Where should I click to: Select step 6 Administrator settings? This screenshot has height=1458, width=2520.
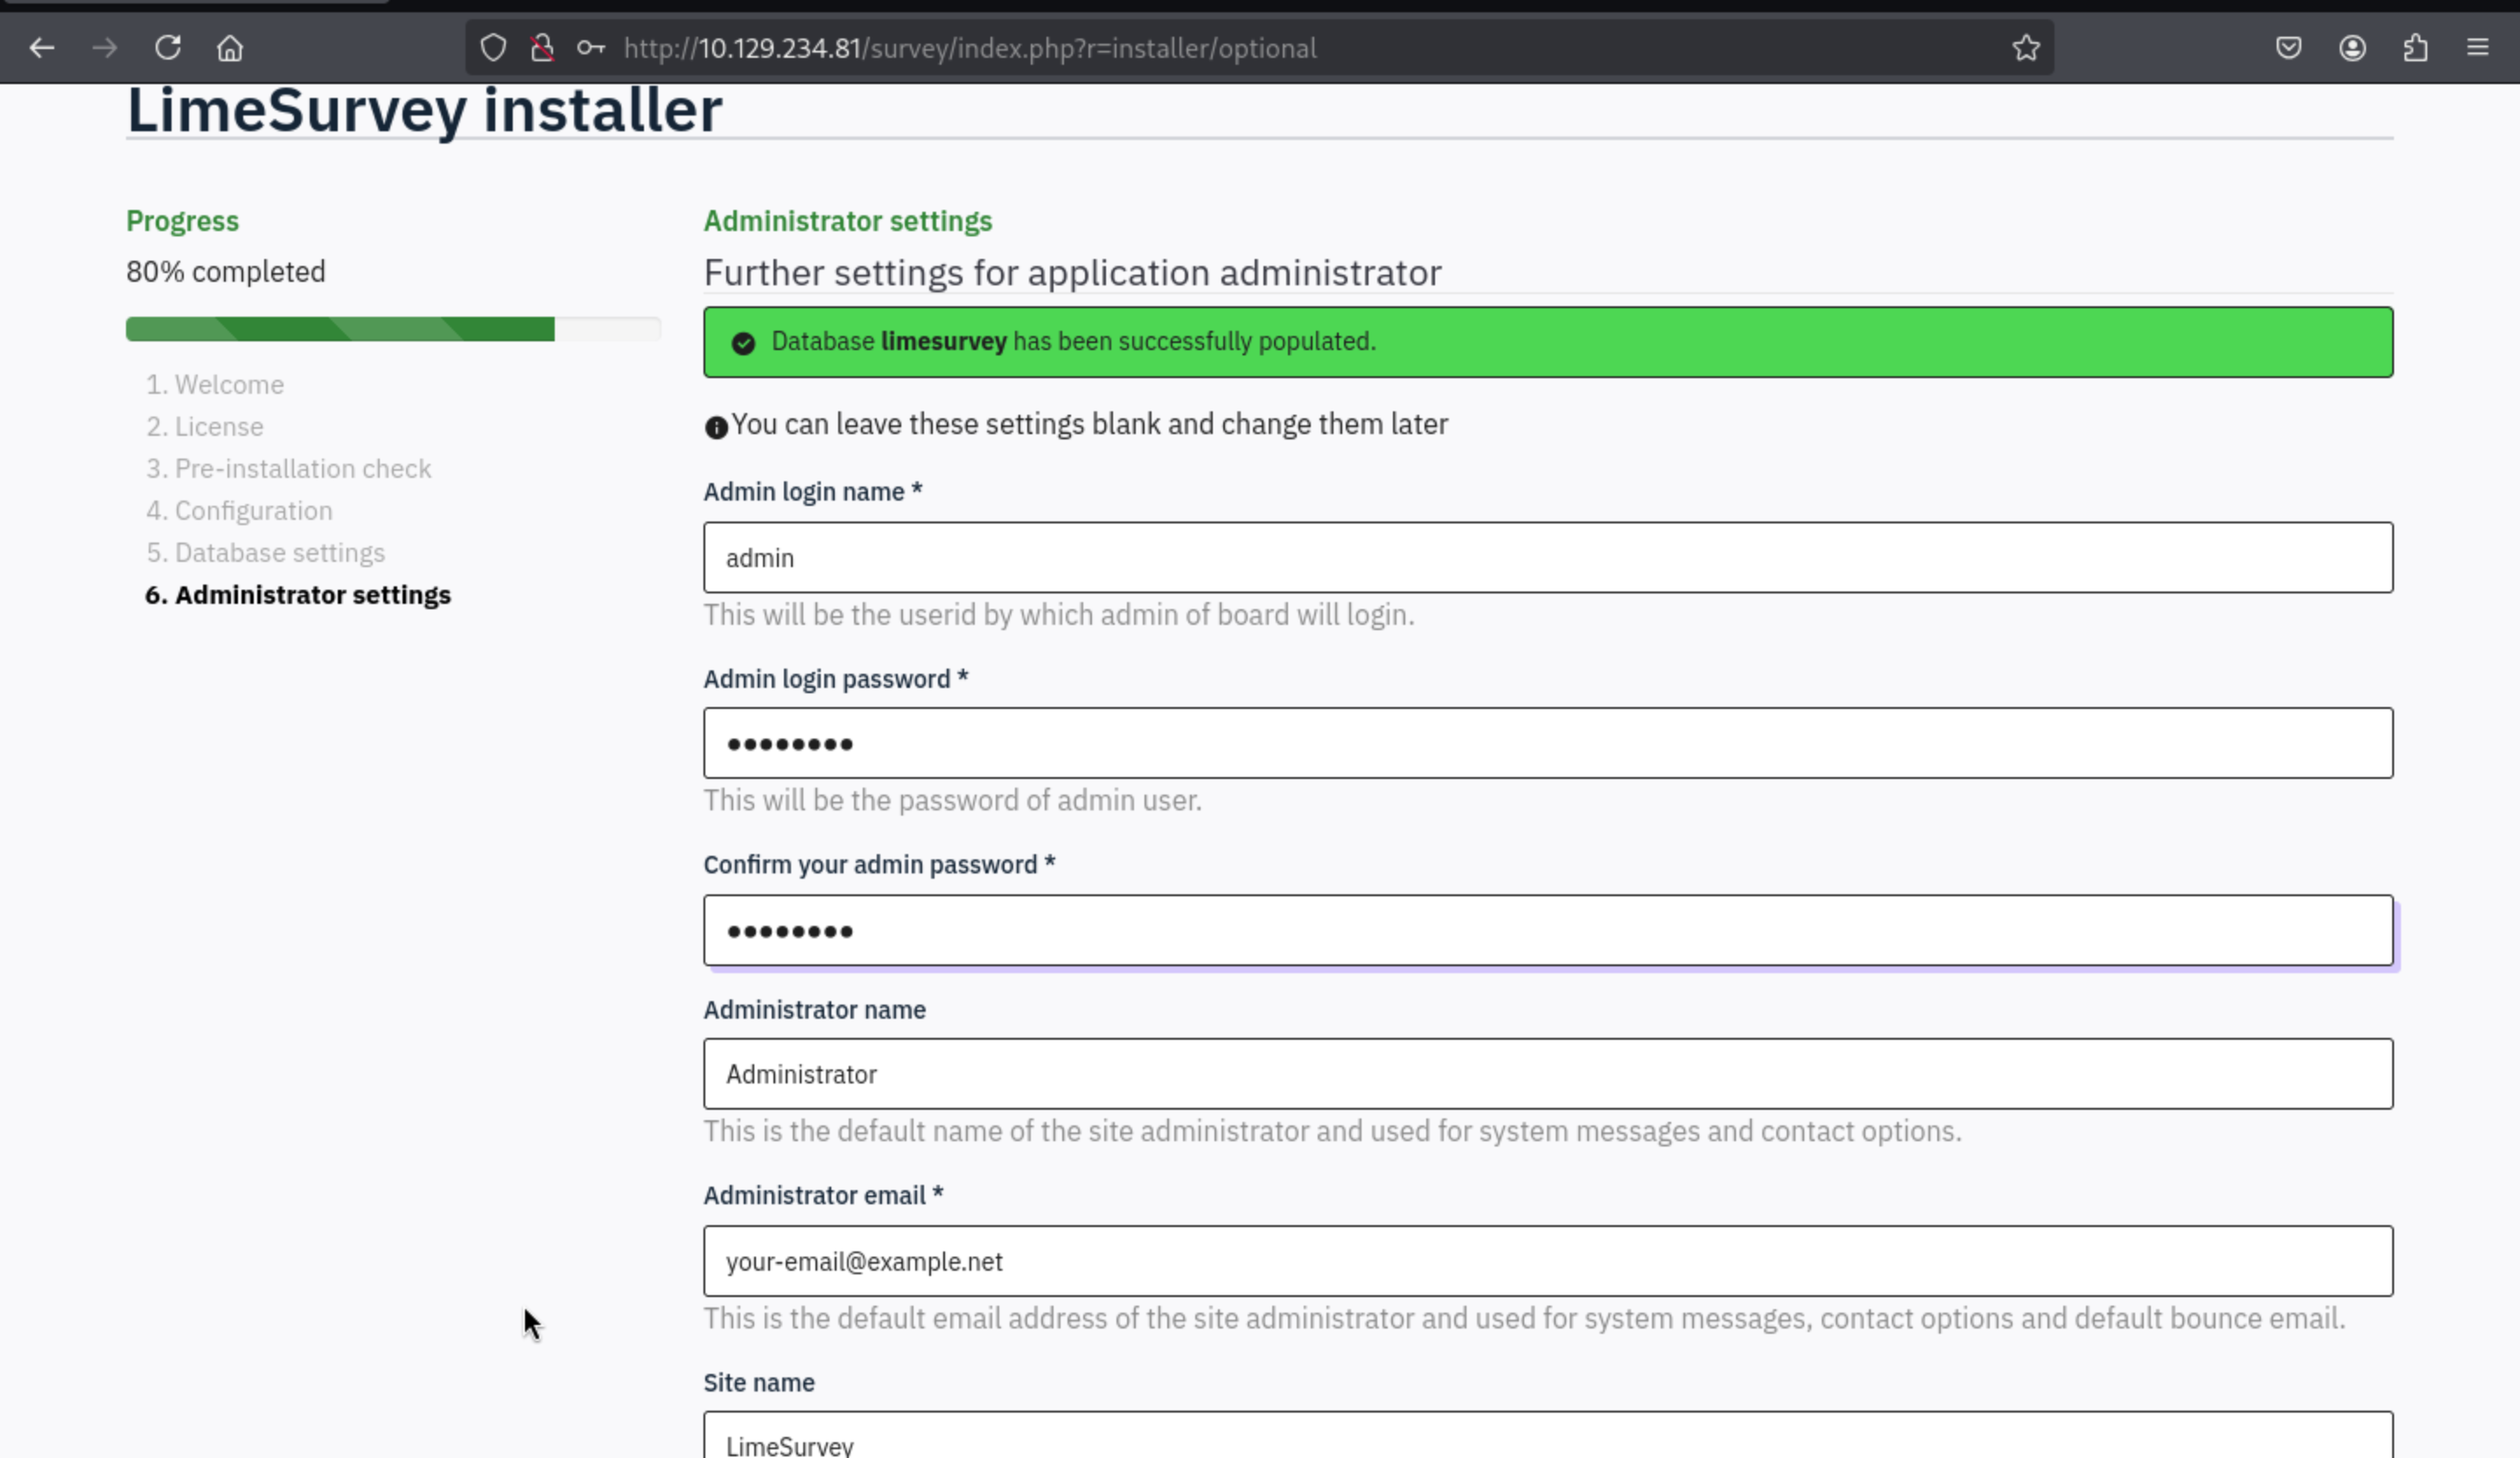[312, 595]
